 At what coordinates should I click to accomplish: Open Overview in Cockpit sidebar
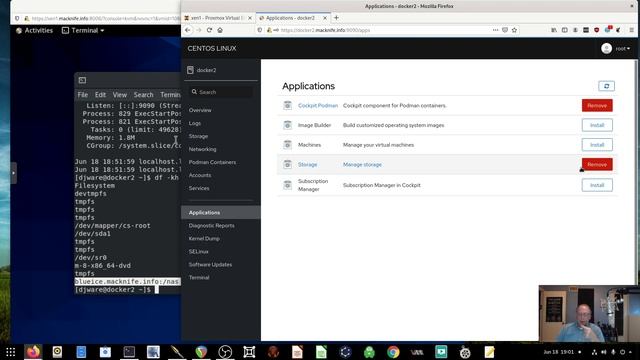coord(200,110)
